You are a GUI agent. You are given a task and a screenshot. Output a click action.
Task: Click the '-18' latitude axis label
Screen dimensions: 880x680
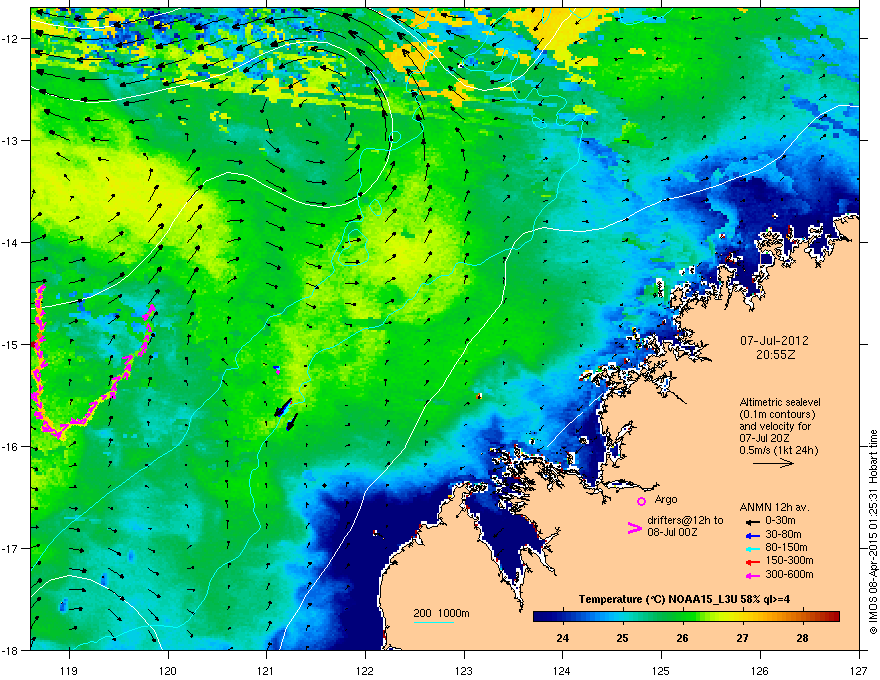coord(10,650)
